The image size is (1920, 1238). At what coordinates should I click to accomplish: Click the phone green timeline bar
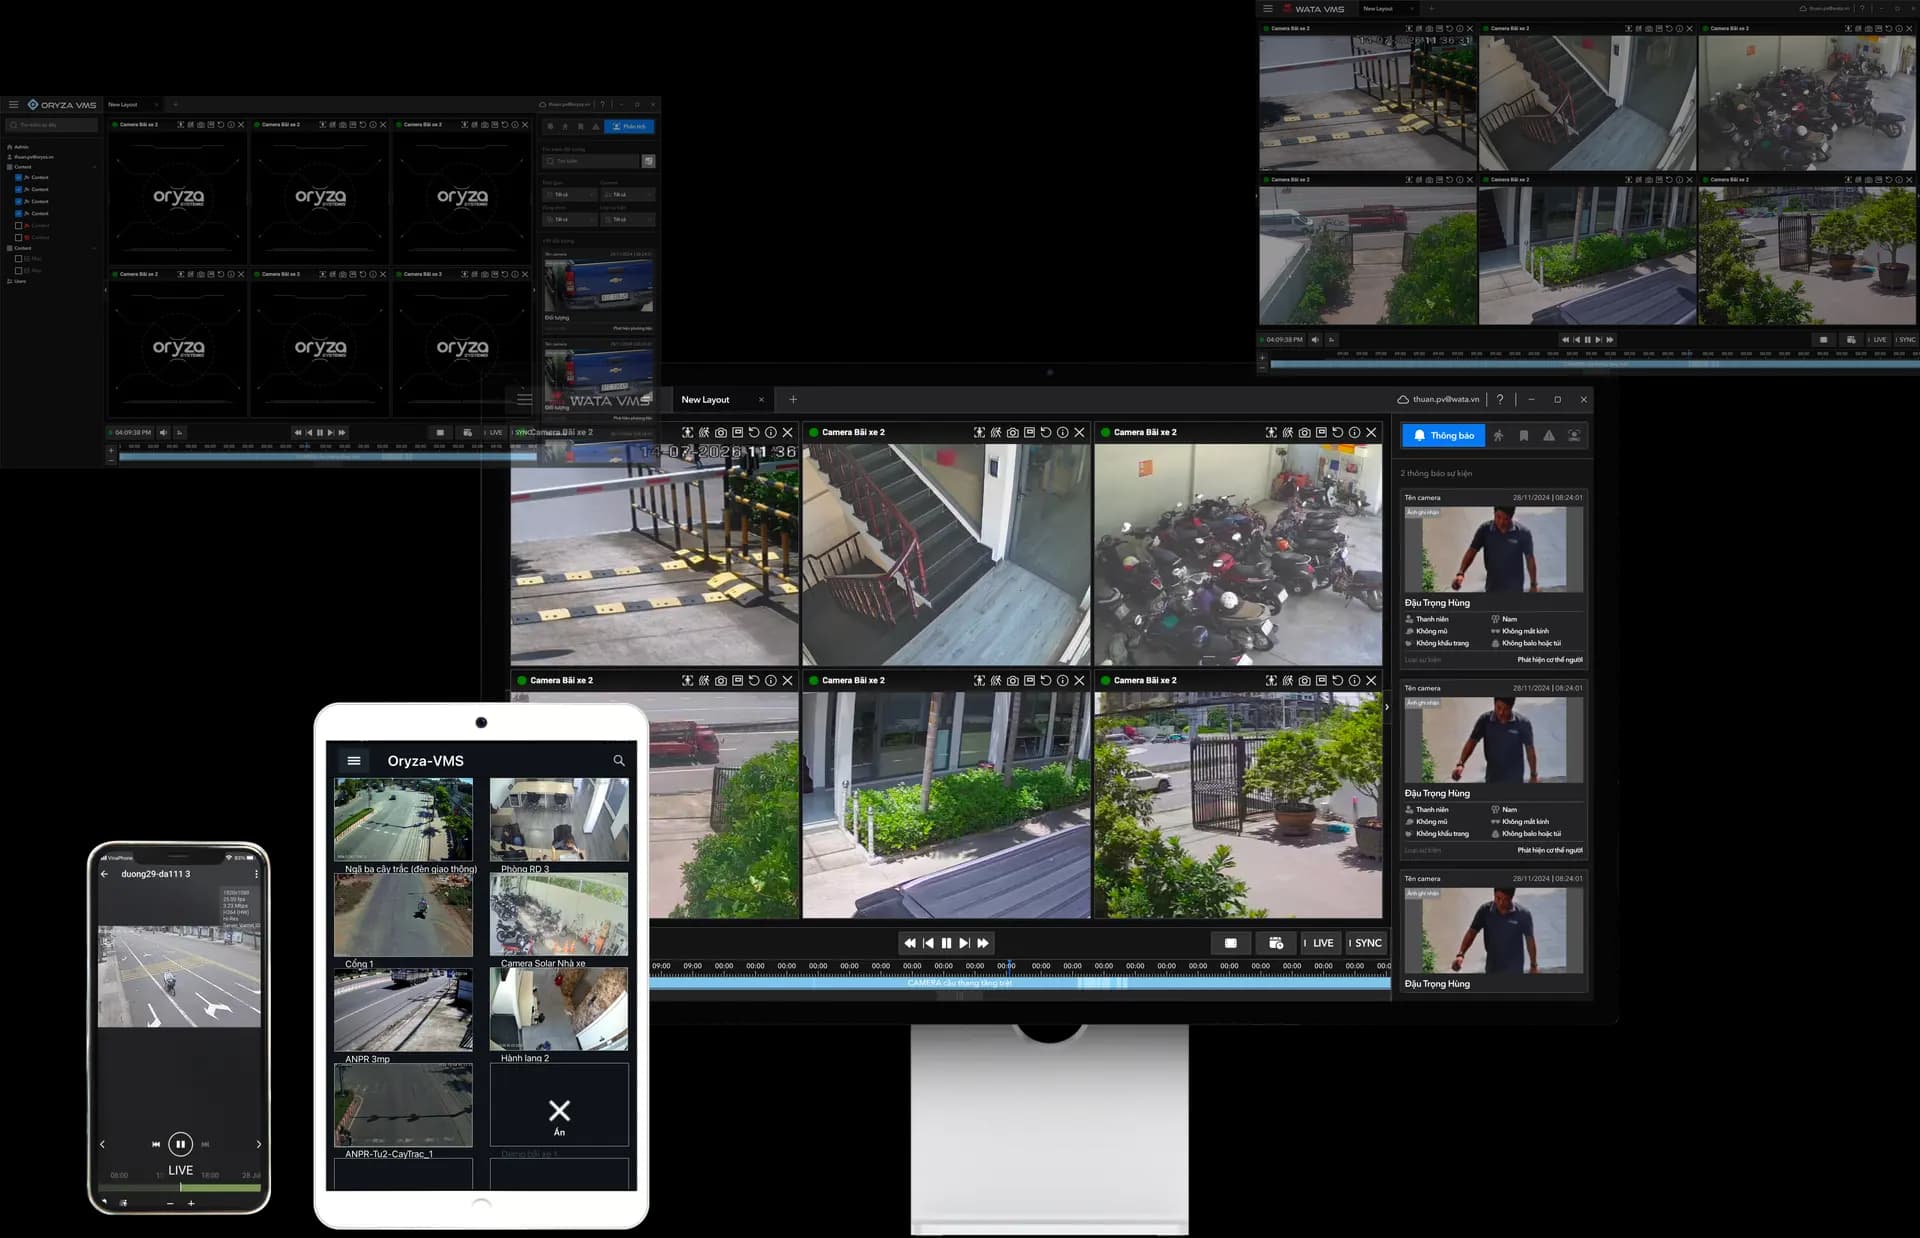tap(220, 1188)
